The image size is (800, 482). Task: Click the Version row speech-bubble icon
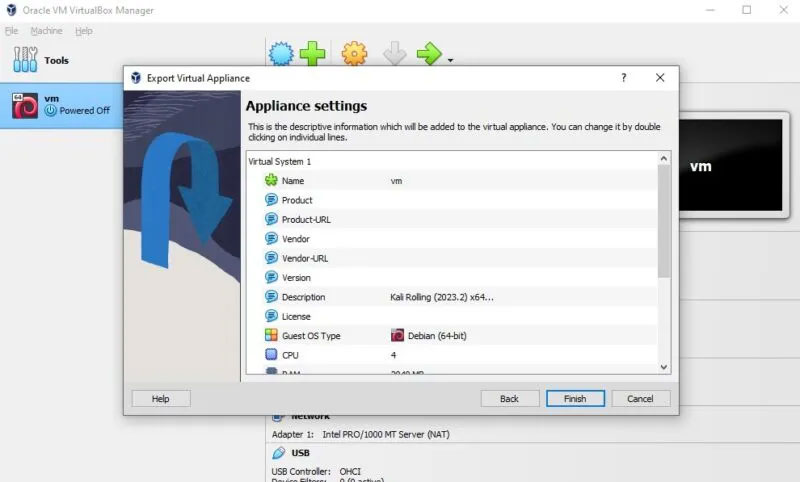271,277
